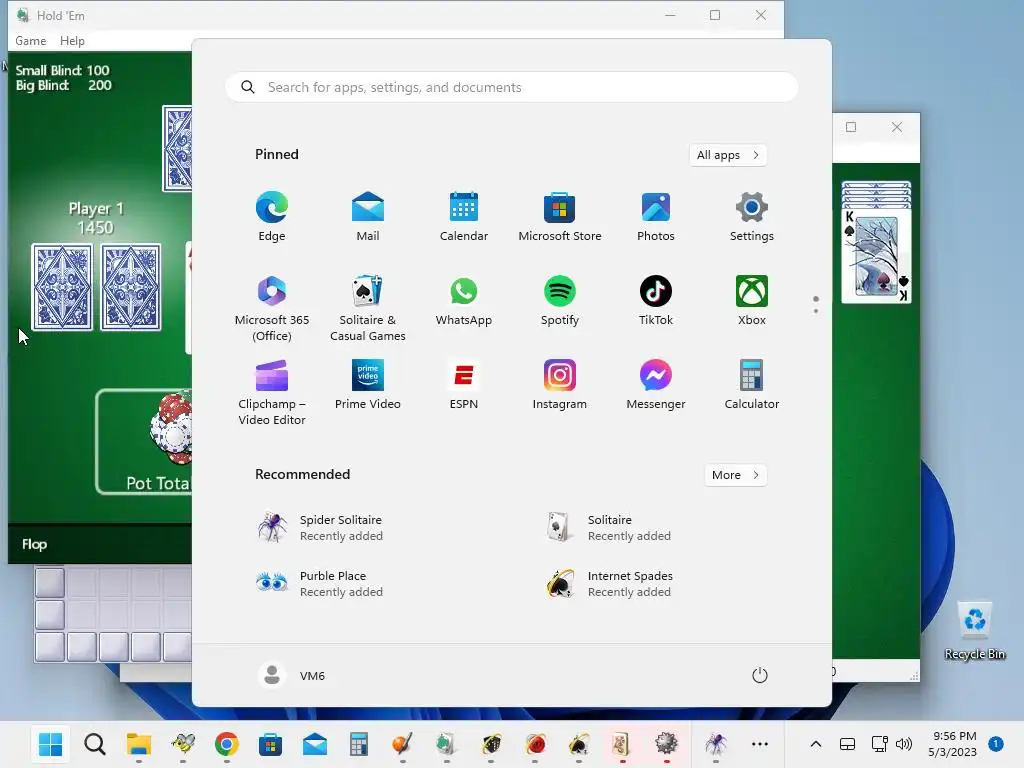Screen dimensions: 1024x768
Task: Open the TikTok app
Action: tap(656, 301)
